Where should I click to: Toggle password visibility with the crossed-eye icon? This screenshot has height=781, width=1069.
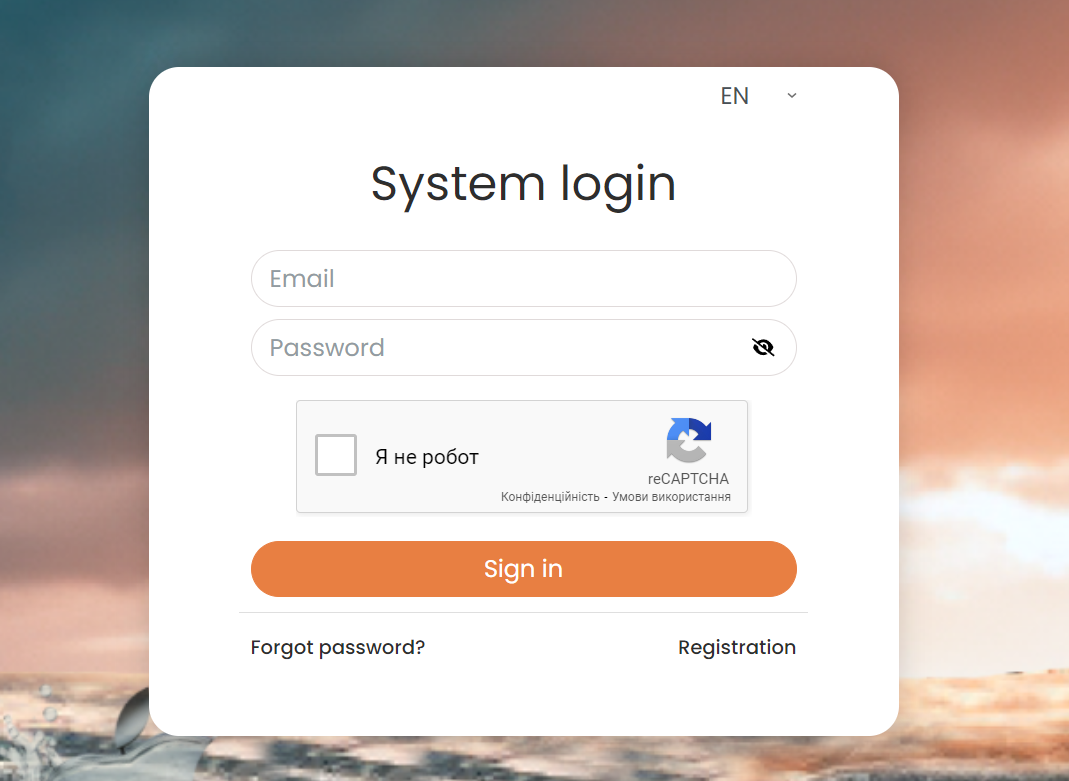[x=763, y=348]
